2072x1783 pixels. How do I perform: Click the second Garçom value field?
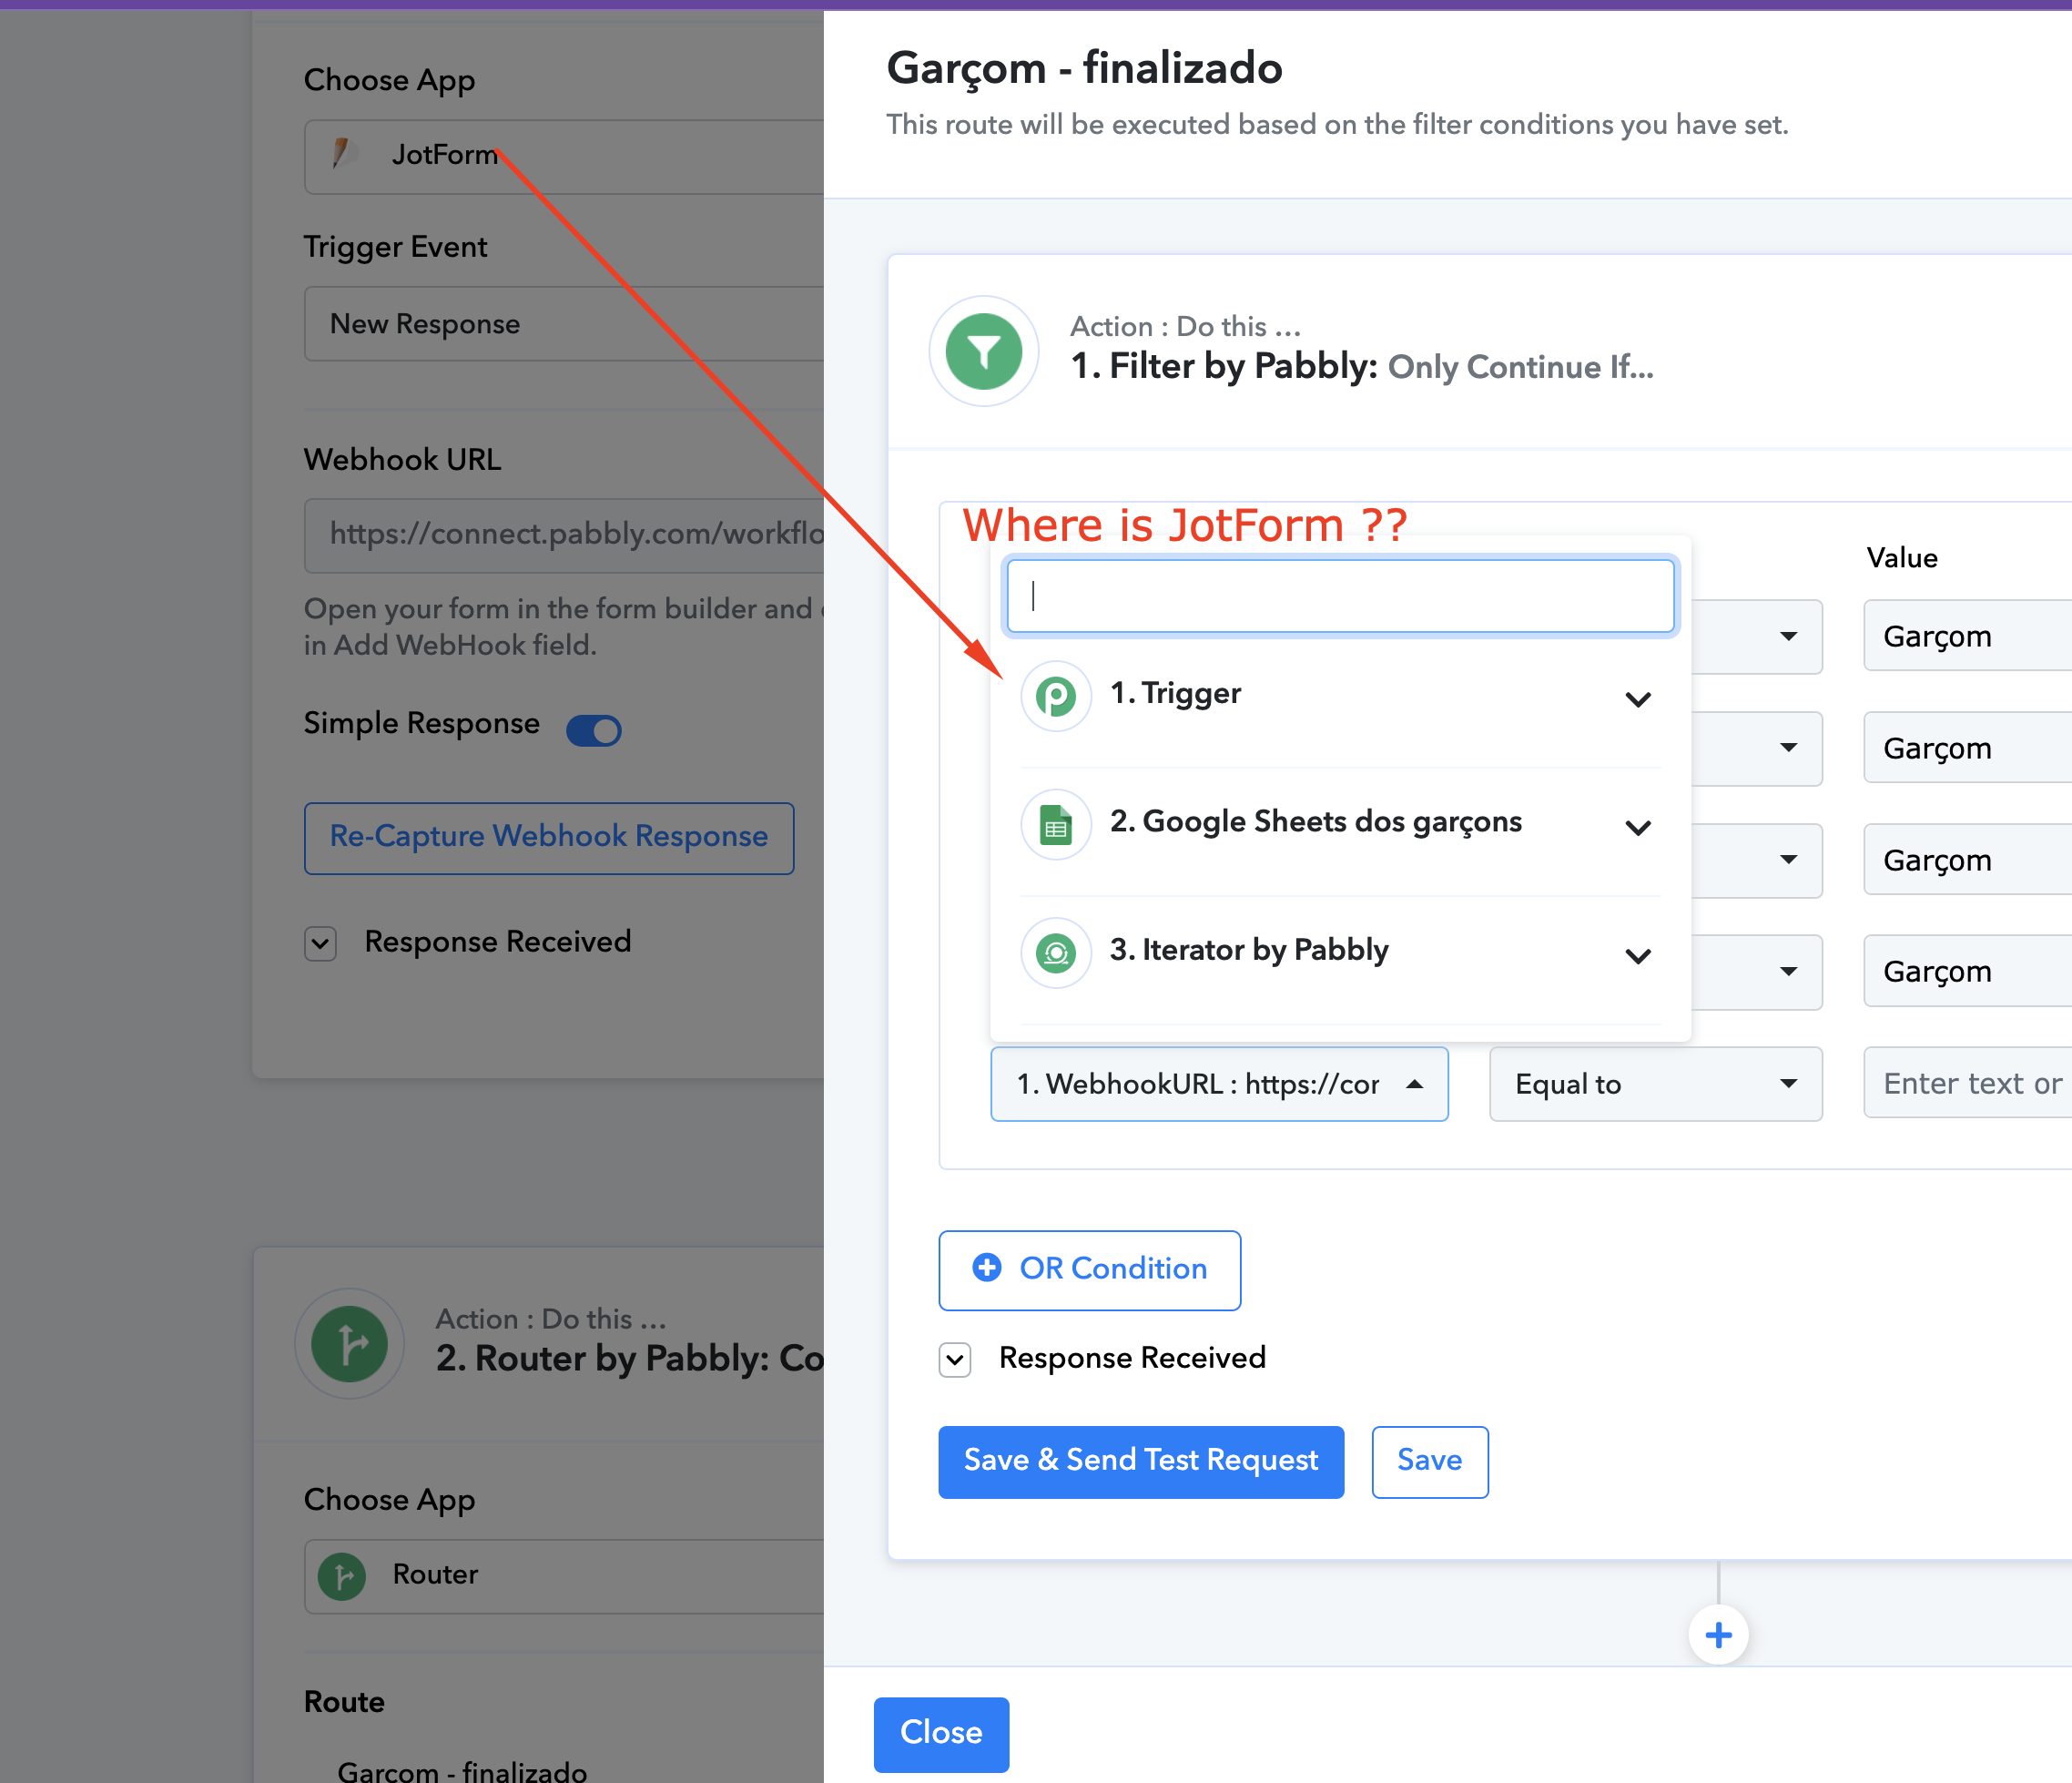[1967, 747]
